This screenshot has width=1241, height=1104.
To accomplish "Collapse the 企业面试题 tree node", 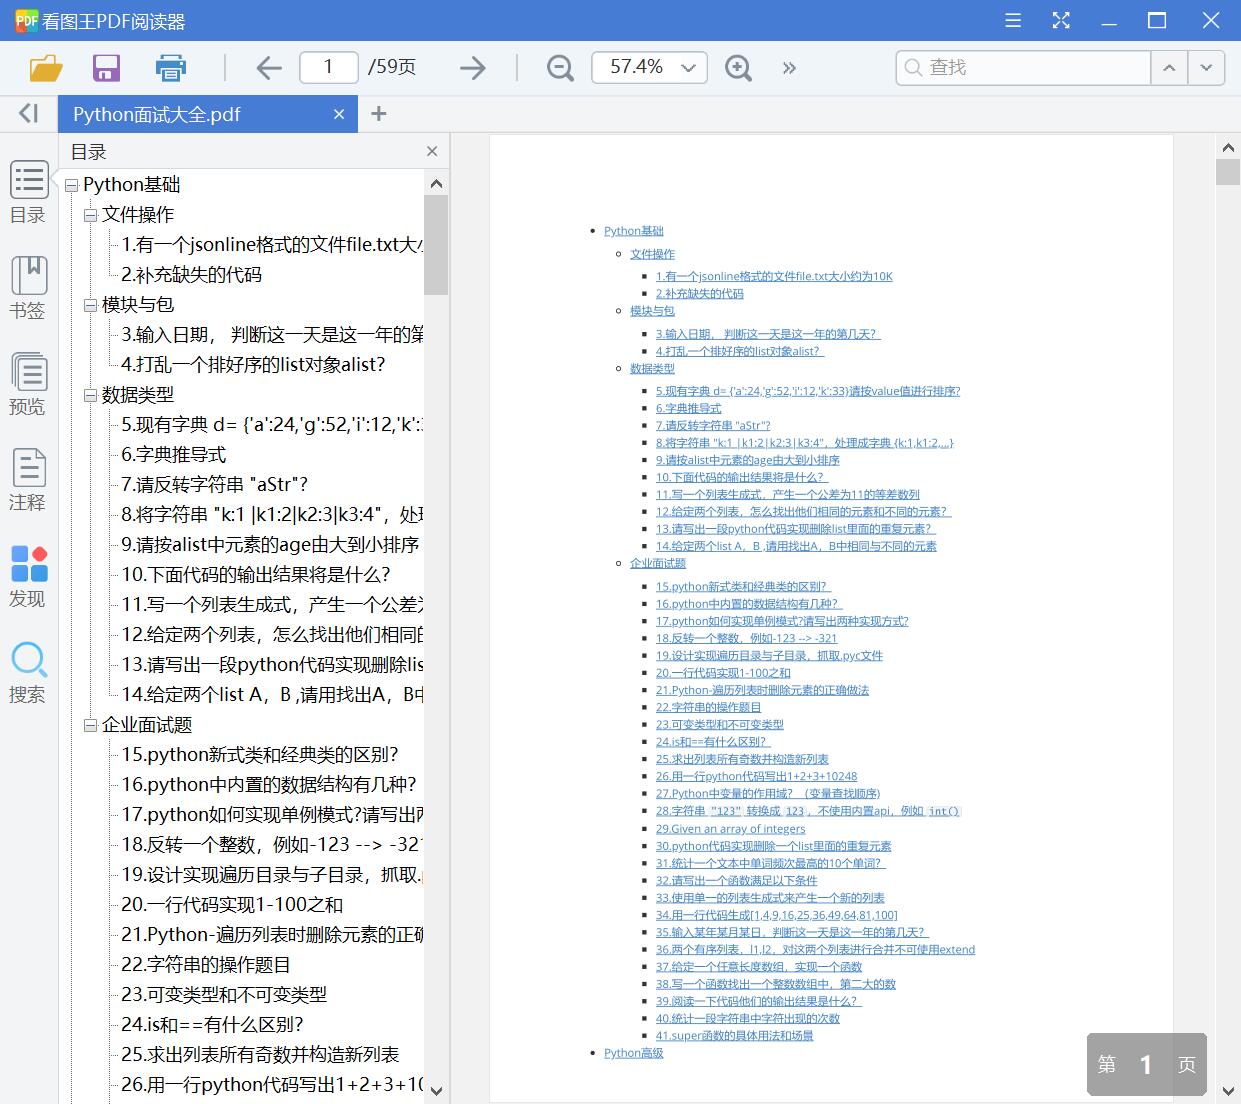I will pyautogui.click(x=91, y=724).
